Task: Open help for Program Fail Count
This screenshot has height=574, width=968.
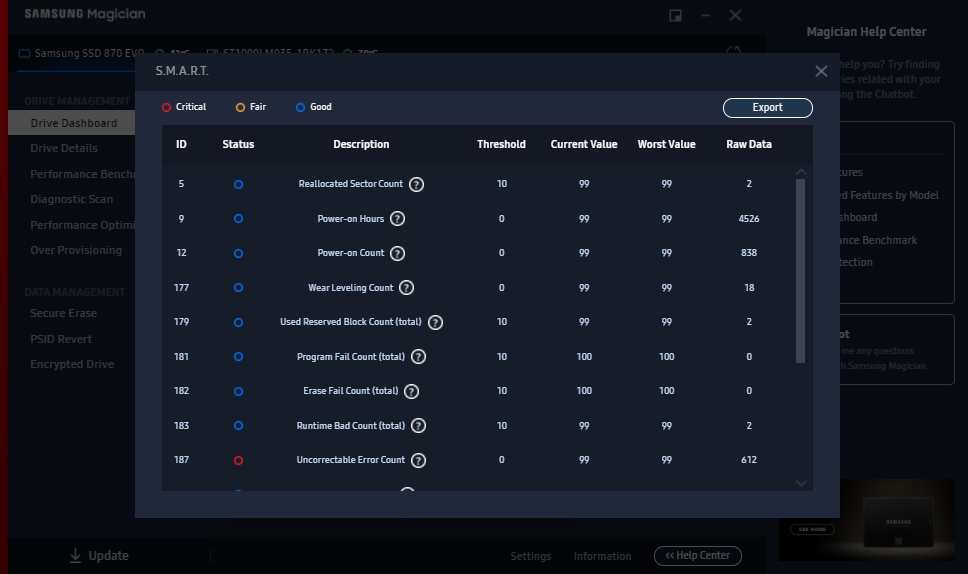Action: coord(419,357)
